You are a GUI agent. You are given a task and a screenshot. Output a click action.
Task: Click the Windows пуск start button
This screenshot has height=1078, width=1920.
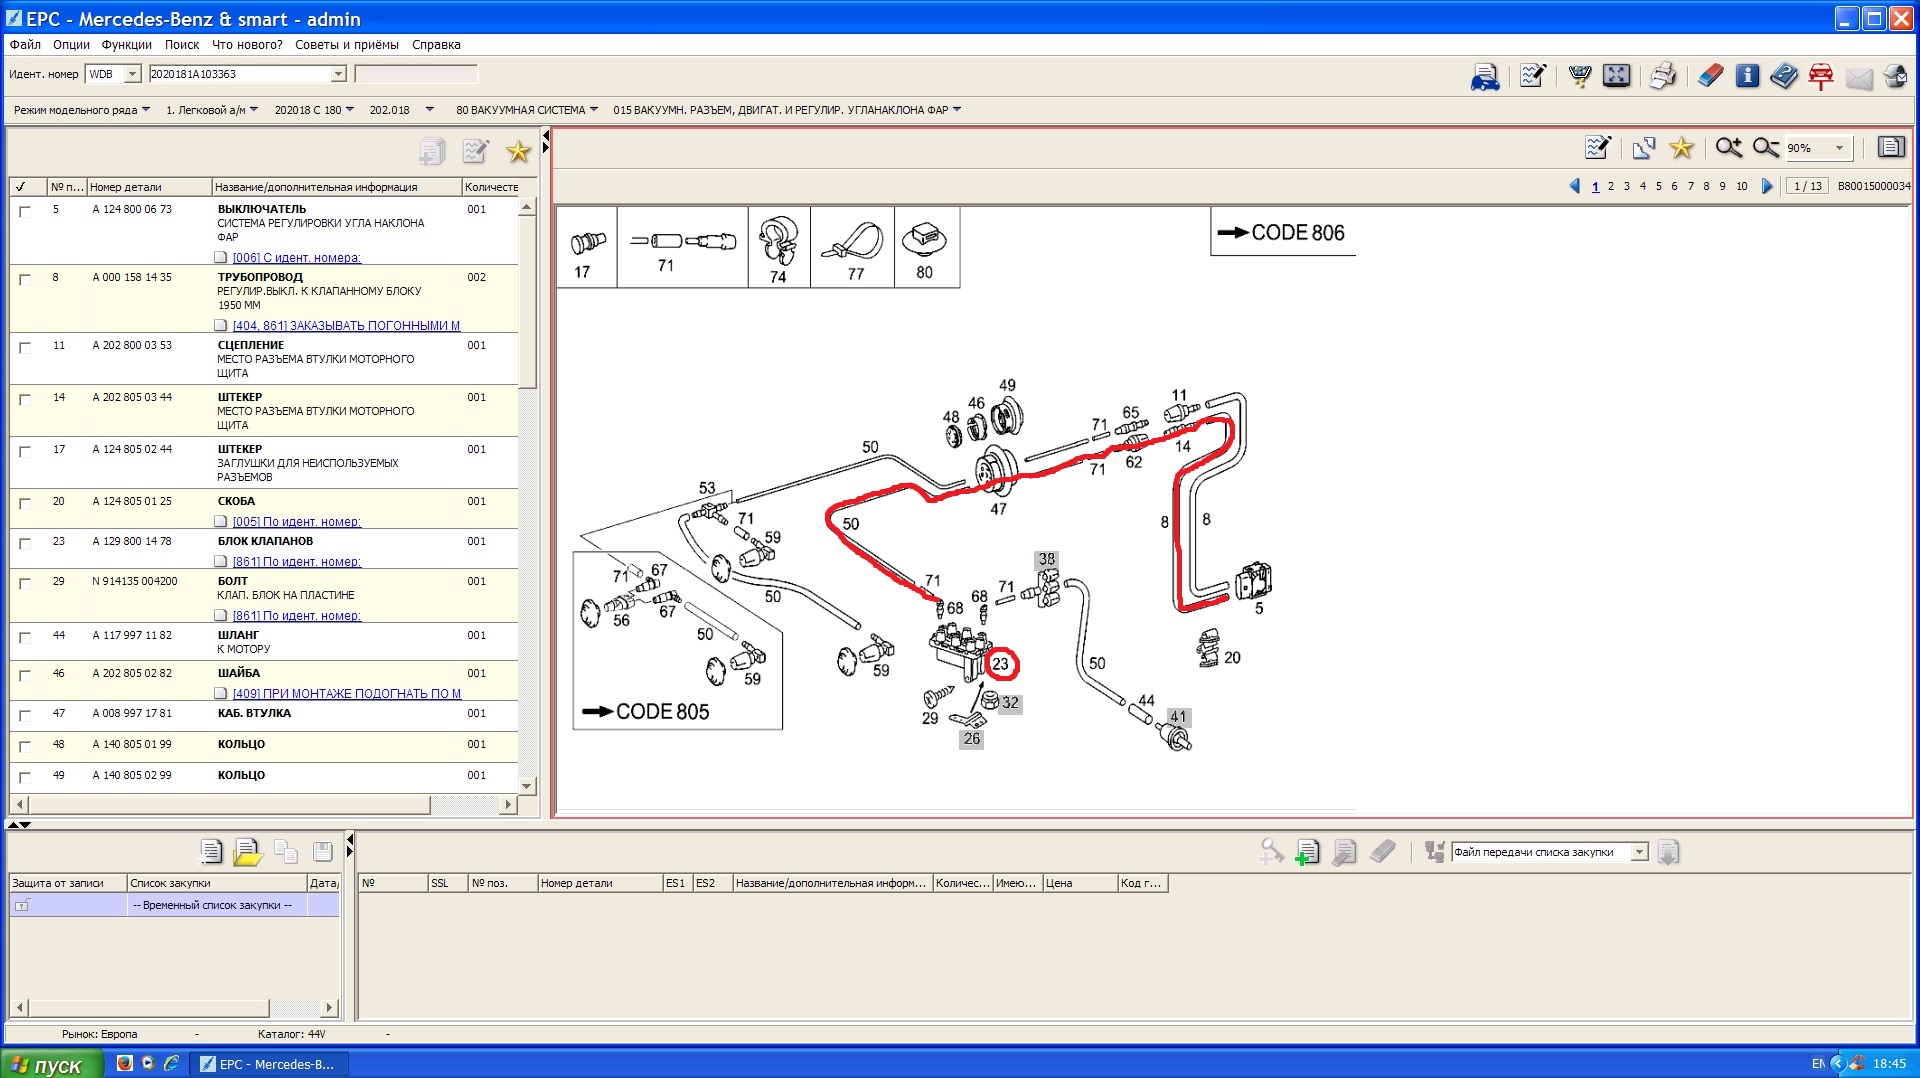click(x=52, y=1064)
